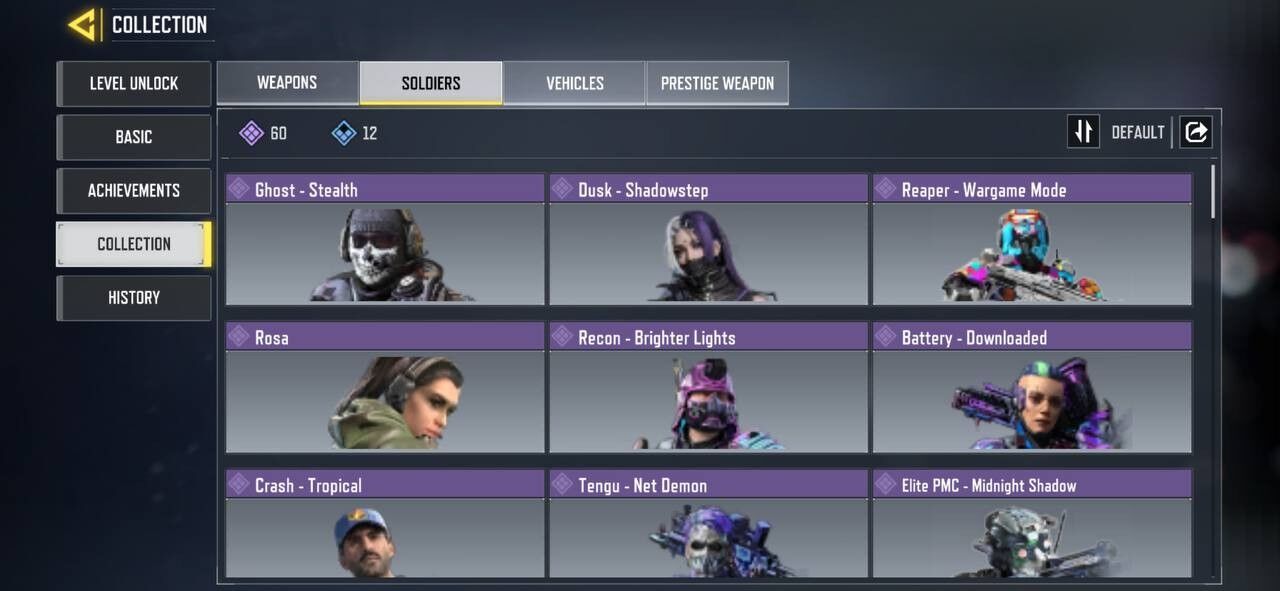The height and width of the screenshot is (591, 1280).
Task: Open the PRESTIGE WEAPON tab
Action: click(x=718, y=83)
